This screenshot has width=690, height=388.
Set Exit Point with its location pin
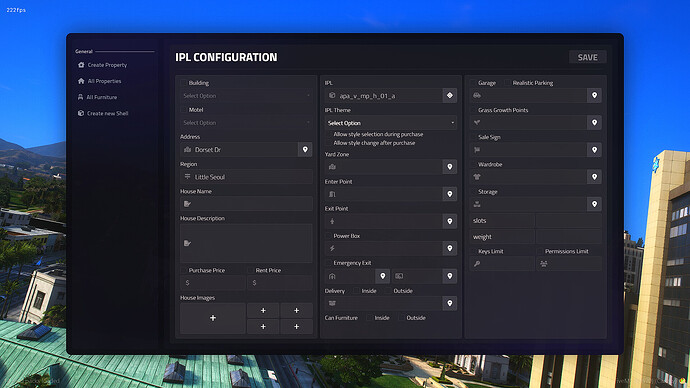click(x=450, y=221)
